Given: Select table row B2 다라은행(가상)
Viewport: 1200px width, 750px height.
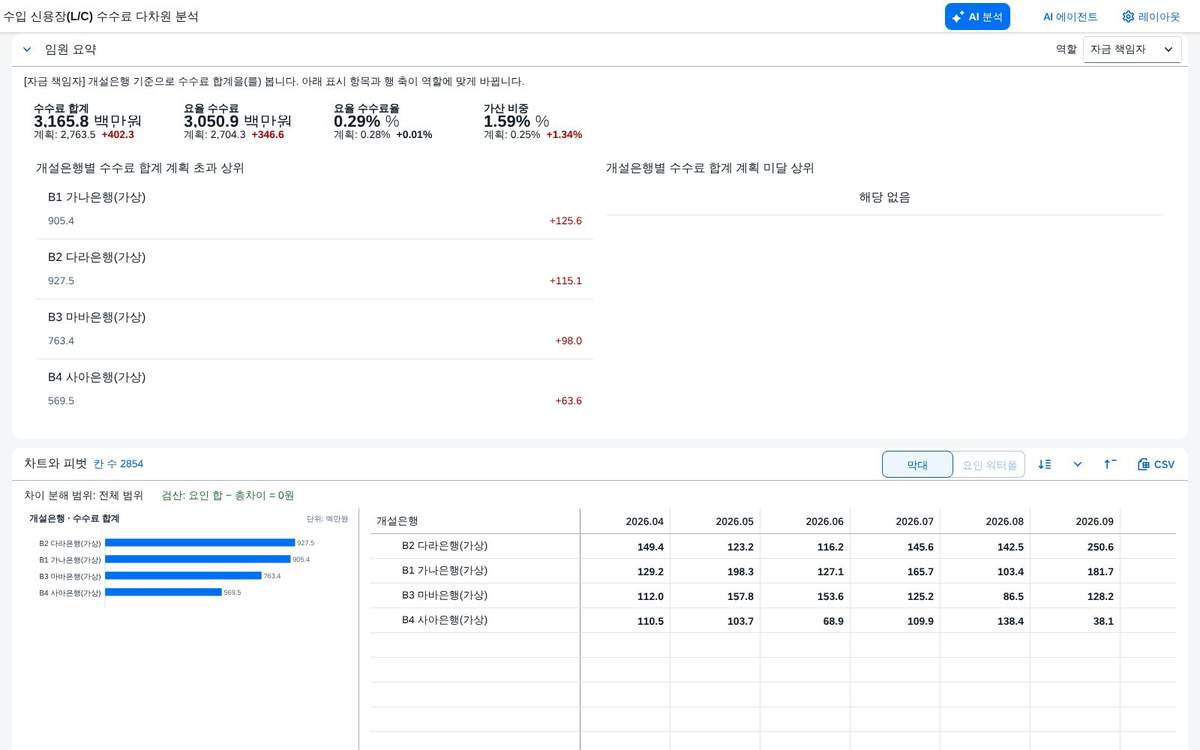Looking at the screenshot, I should [x=772, y=546].
